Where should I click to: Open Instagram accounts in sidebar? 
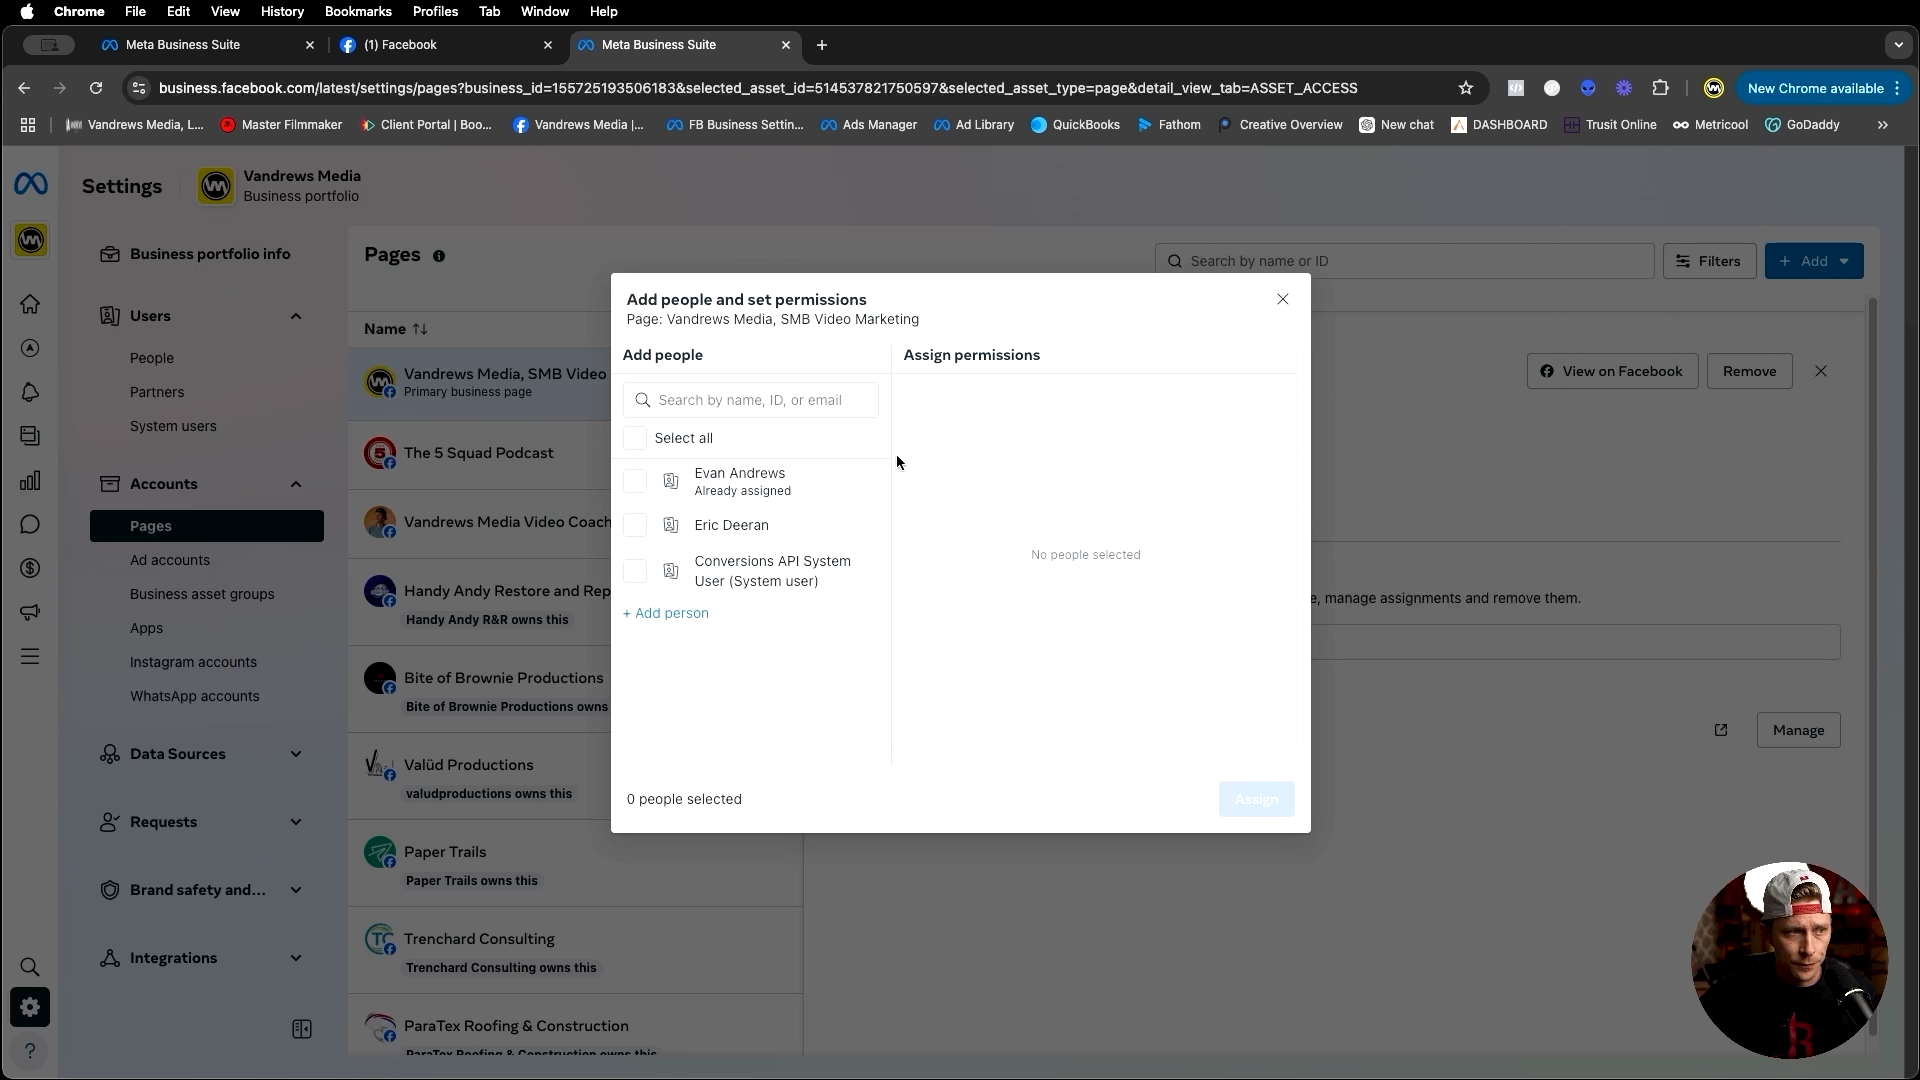(193, 662)
